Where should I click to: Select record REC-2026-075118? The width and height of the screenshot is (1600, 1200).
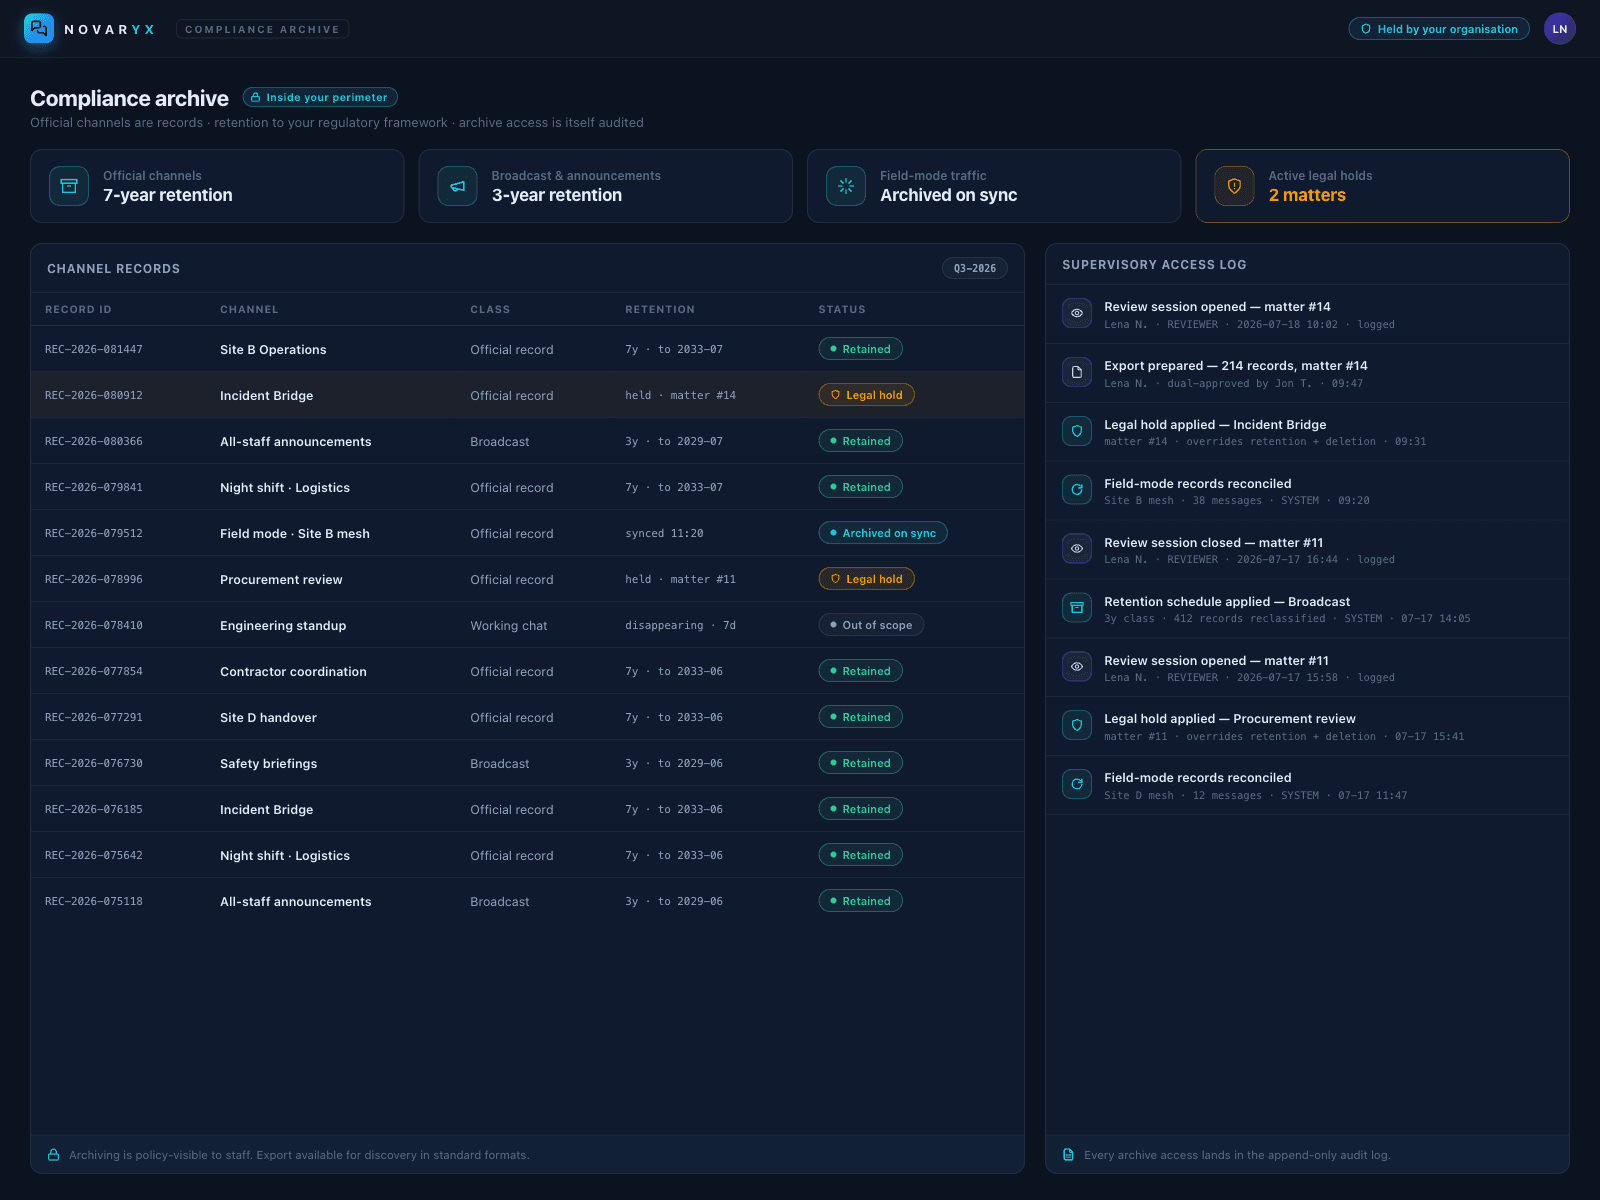pyautogui.click(x=94, y=901)
